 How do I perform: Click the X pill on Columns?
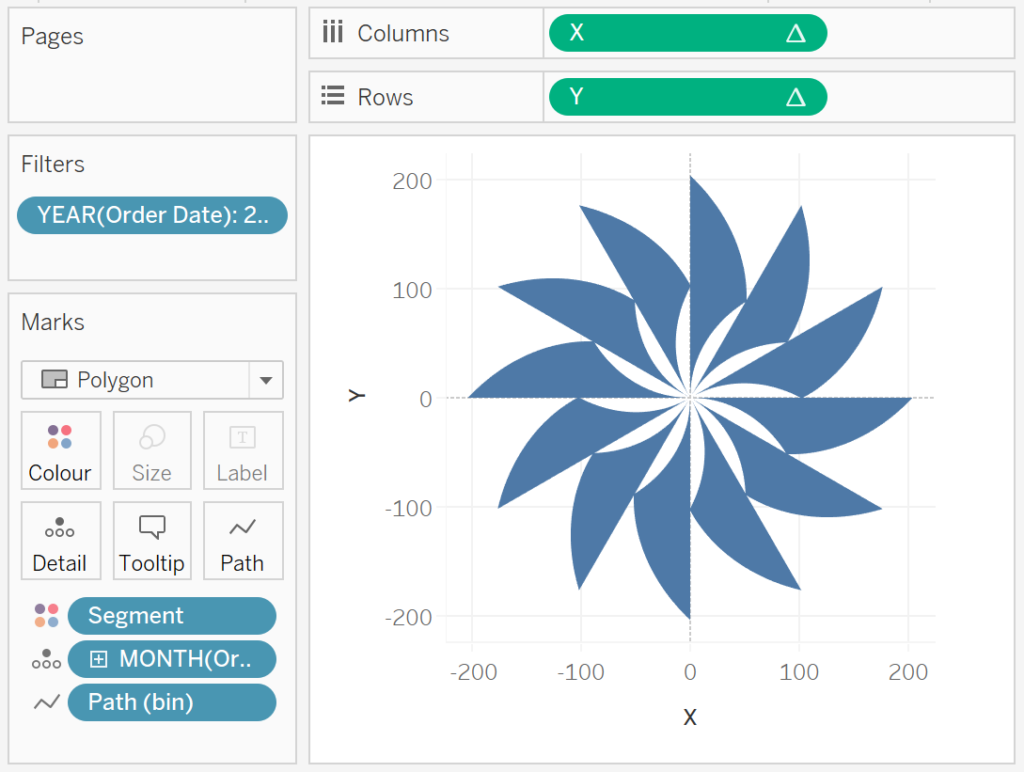point(688,33)
